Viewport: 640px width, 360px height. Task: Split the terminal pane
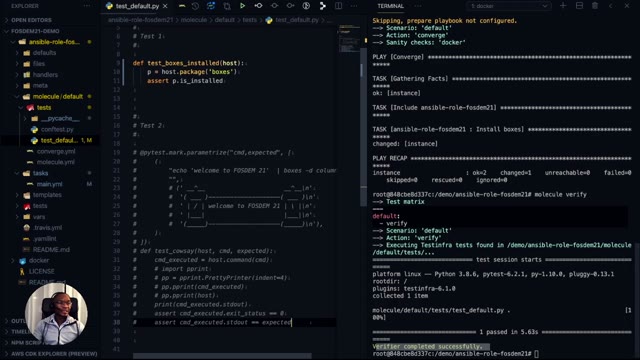coord(579,6)
